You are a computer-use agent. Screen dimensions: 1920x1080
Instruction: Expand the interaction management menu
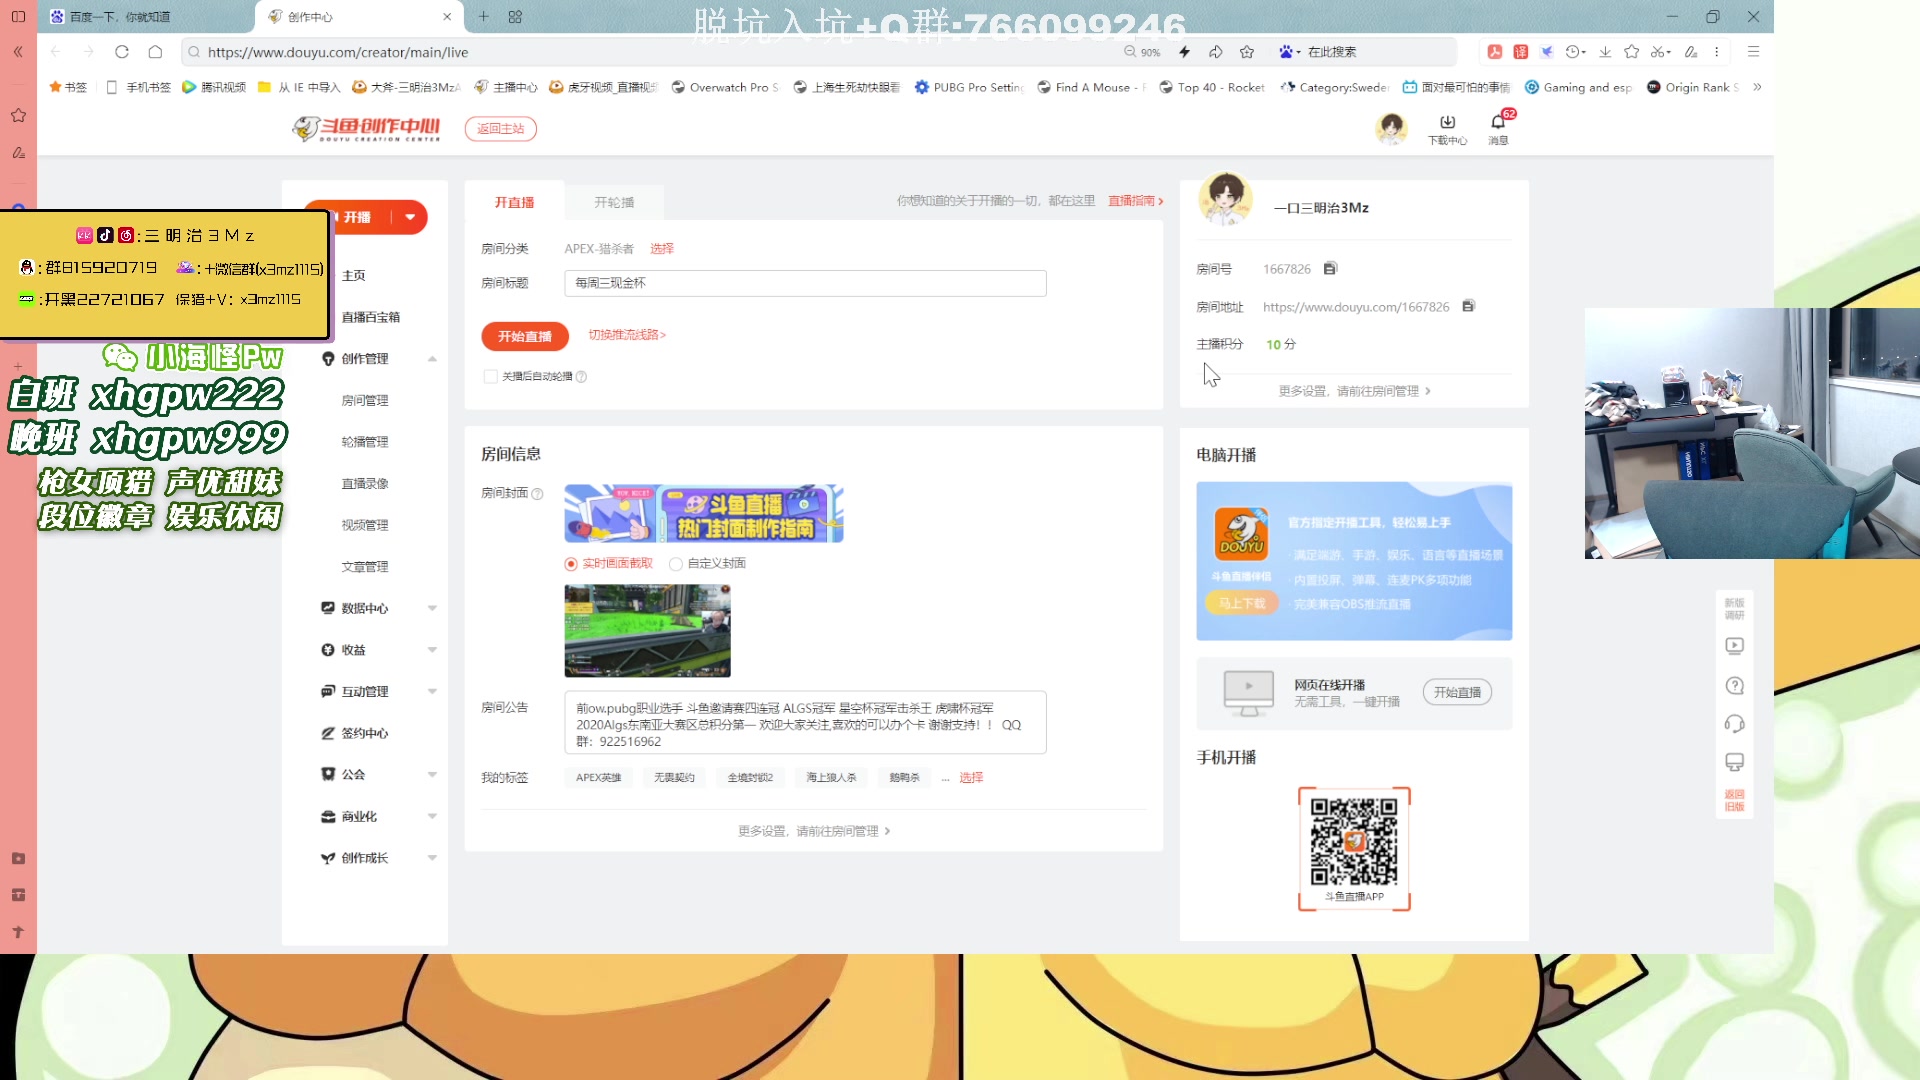(x=432, y=692)
